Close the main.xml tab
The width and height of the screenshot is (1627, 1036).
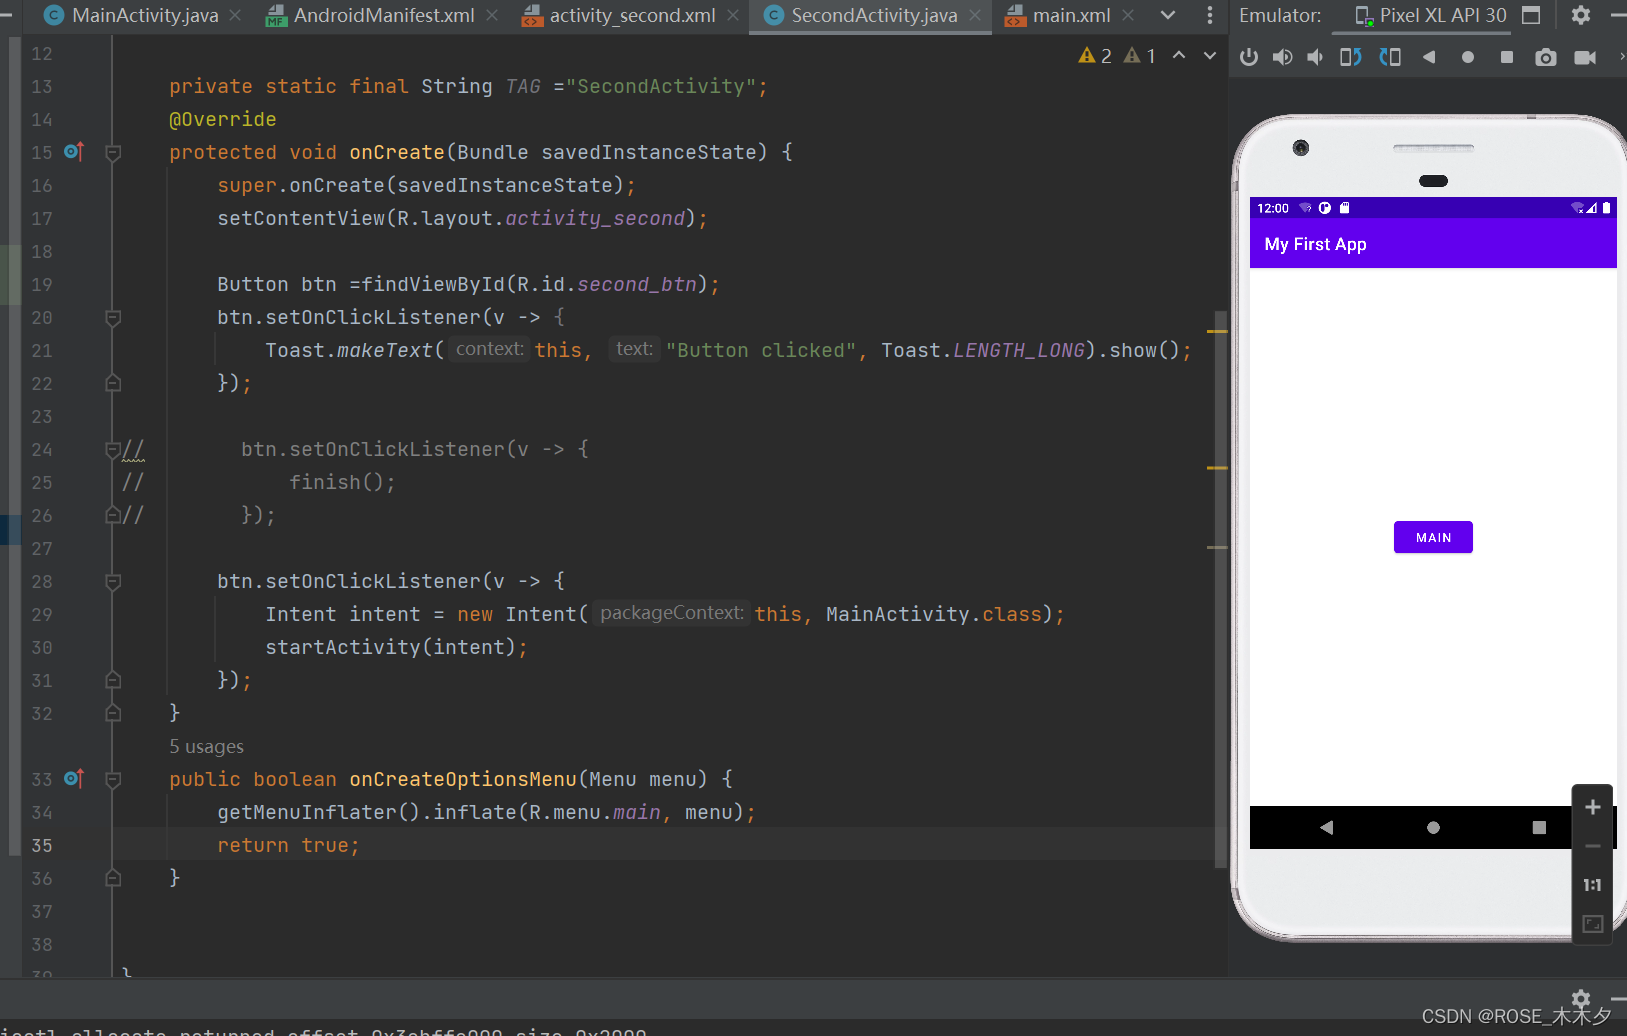[1128, 15]
